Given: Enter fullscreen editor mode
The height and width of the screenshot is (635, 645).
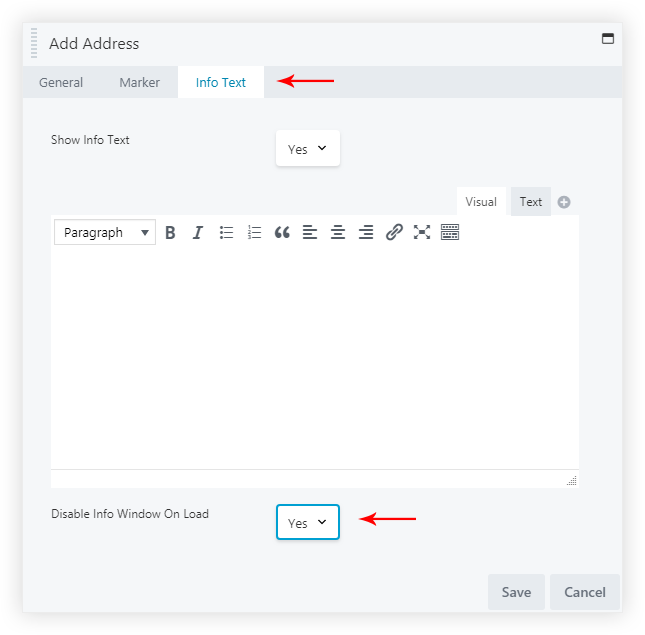Looking at the screenshot, I should (x=422, y=232).
